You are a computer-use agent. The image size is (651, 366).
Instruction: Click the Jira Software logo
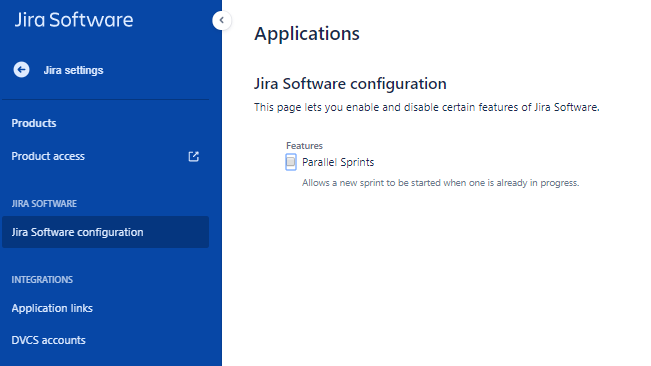(x=74, y=20)
